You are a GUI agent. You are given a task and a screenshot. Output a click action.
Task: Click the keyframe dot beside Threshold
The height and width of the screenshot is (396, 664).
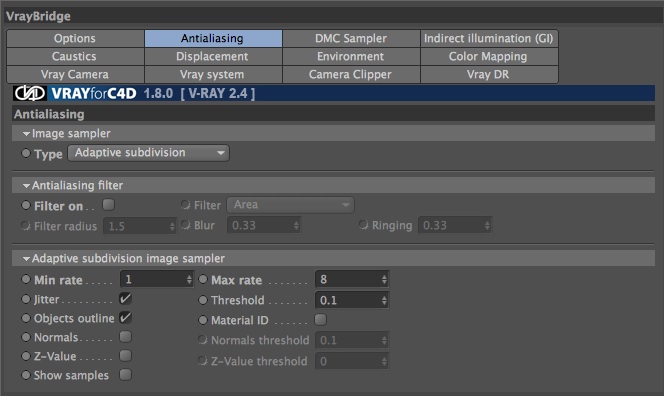203,300
